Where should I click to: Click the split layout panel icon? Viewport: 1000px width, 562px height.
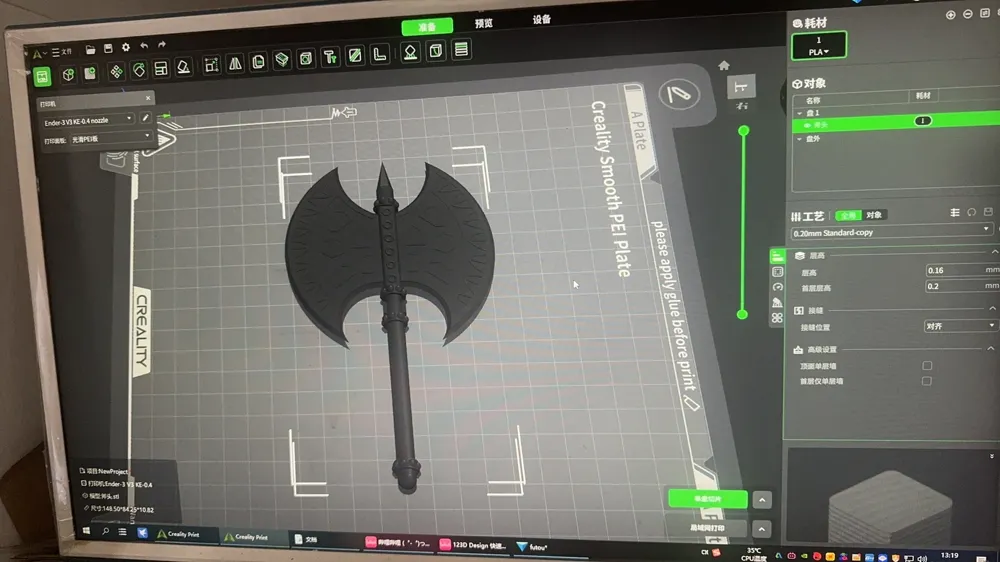click(161, 69)
